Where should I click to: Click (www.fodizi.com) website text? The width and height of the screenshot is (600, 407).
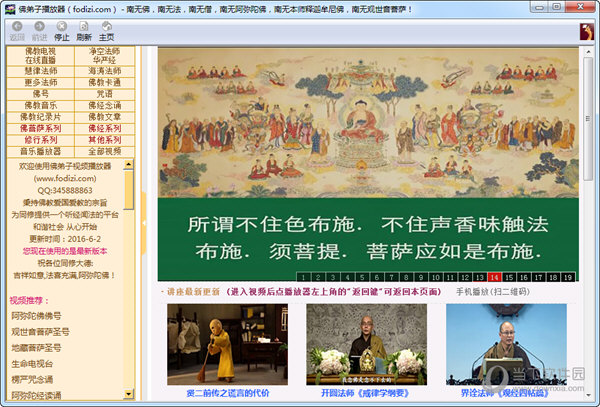[65, 178]
